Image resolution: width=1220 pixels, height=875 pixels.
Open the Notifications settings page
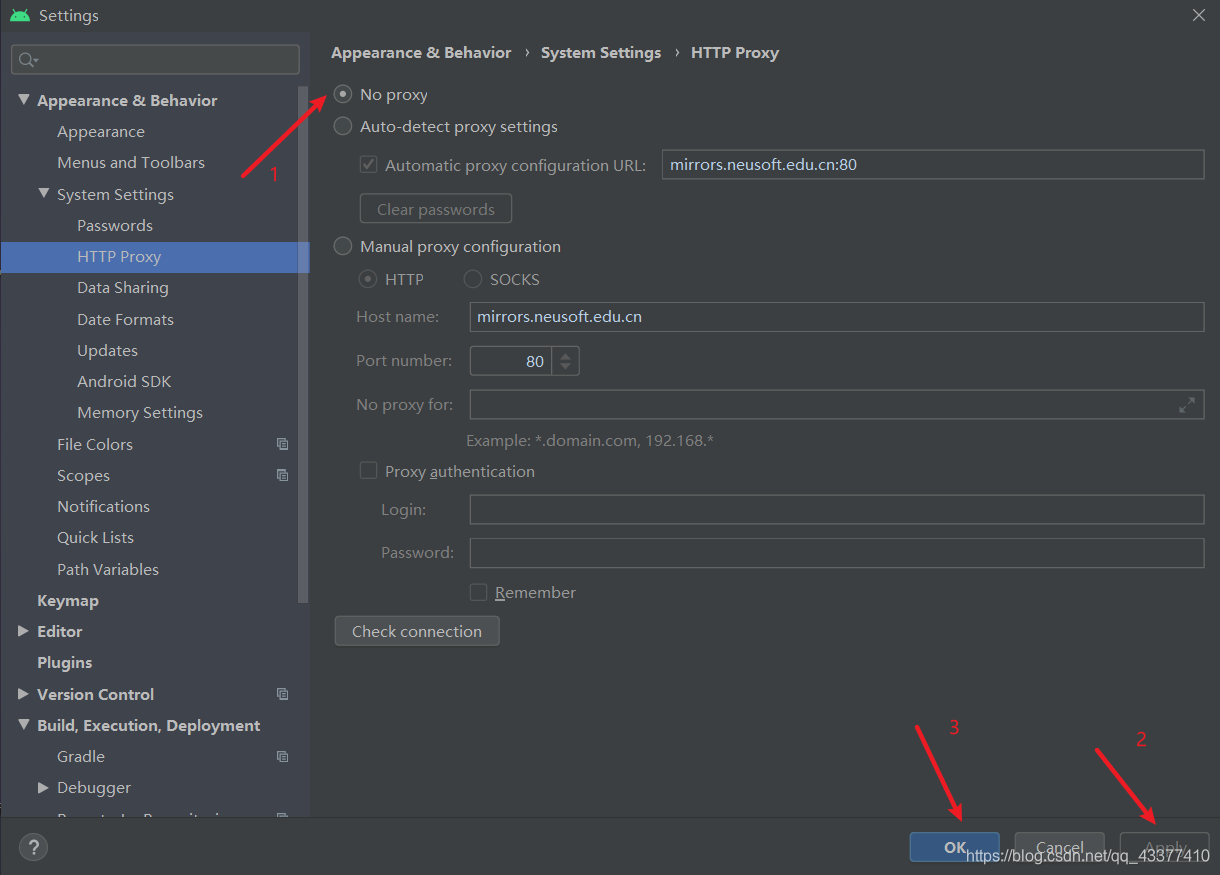point(103,506)
